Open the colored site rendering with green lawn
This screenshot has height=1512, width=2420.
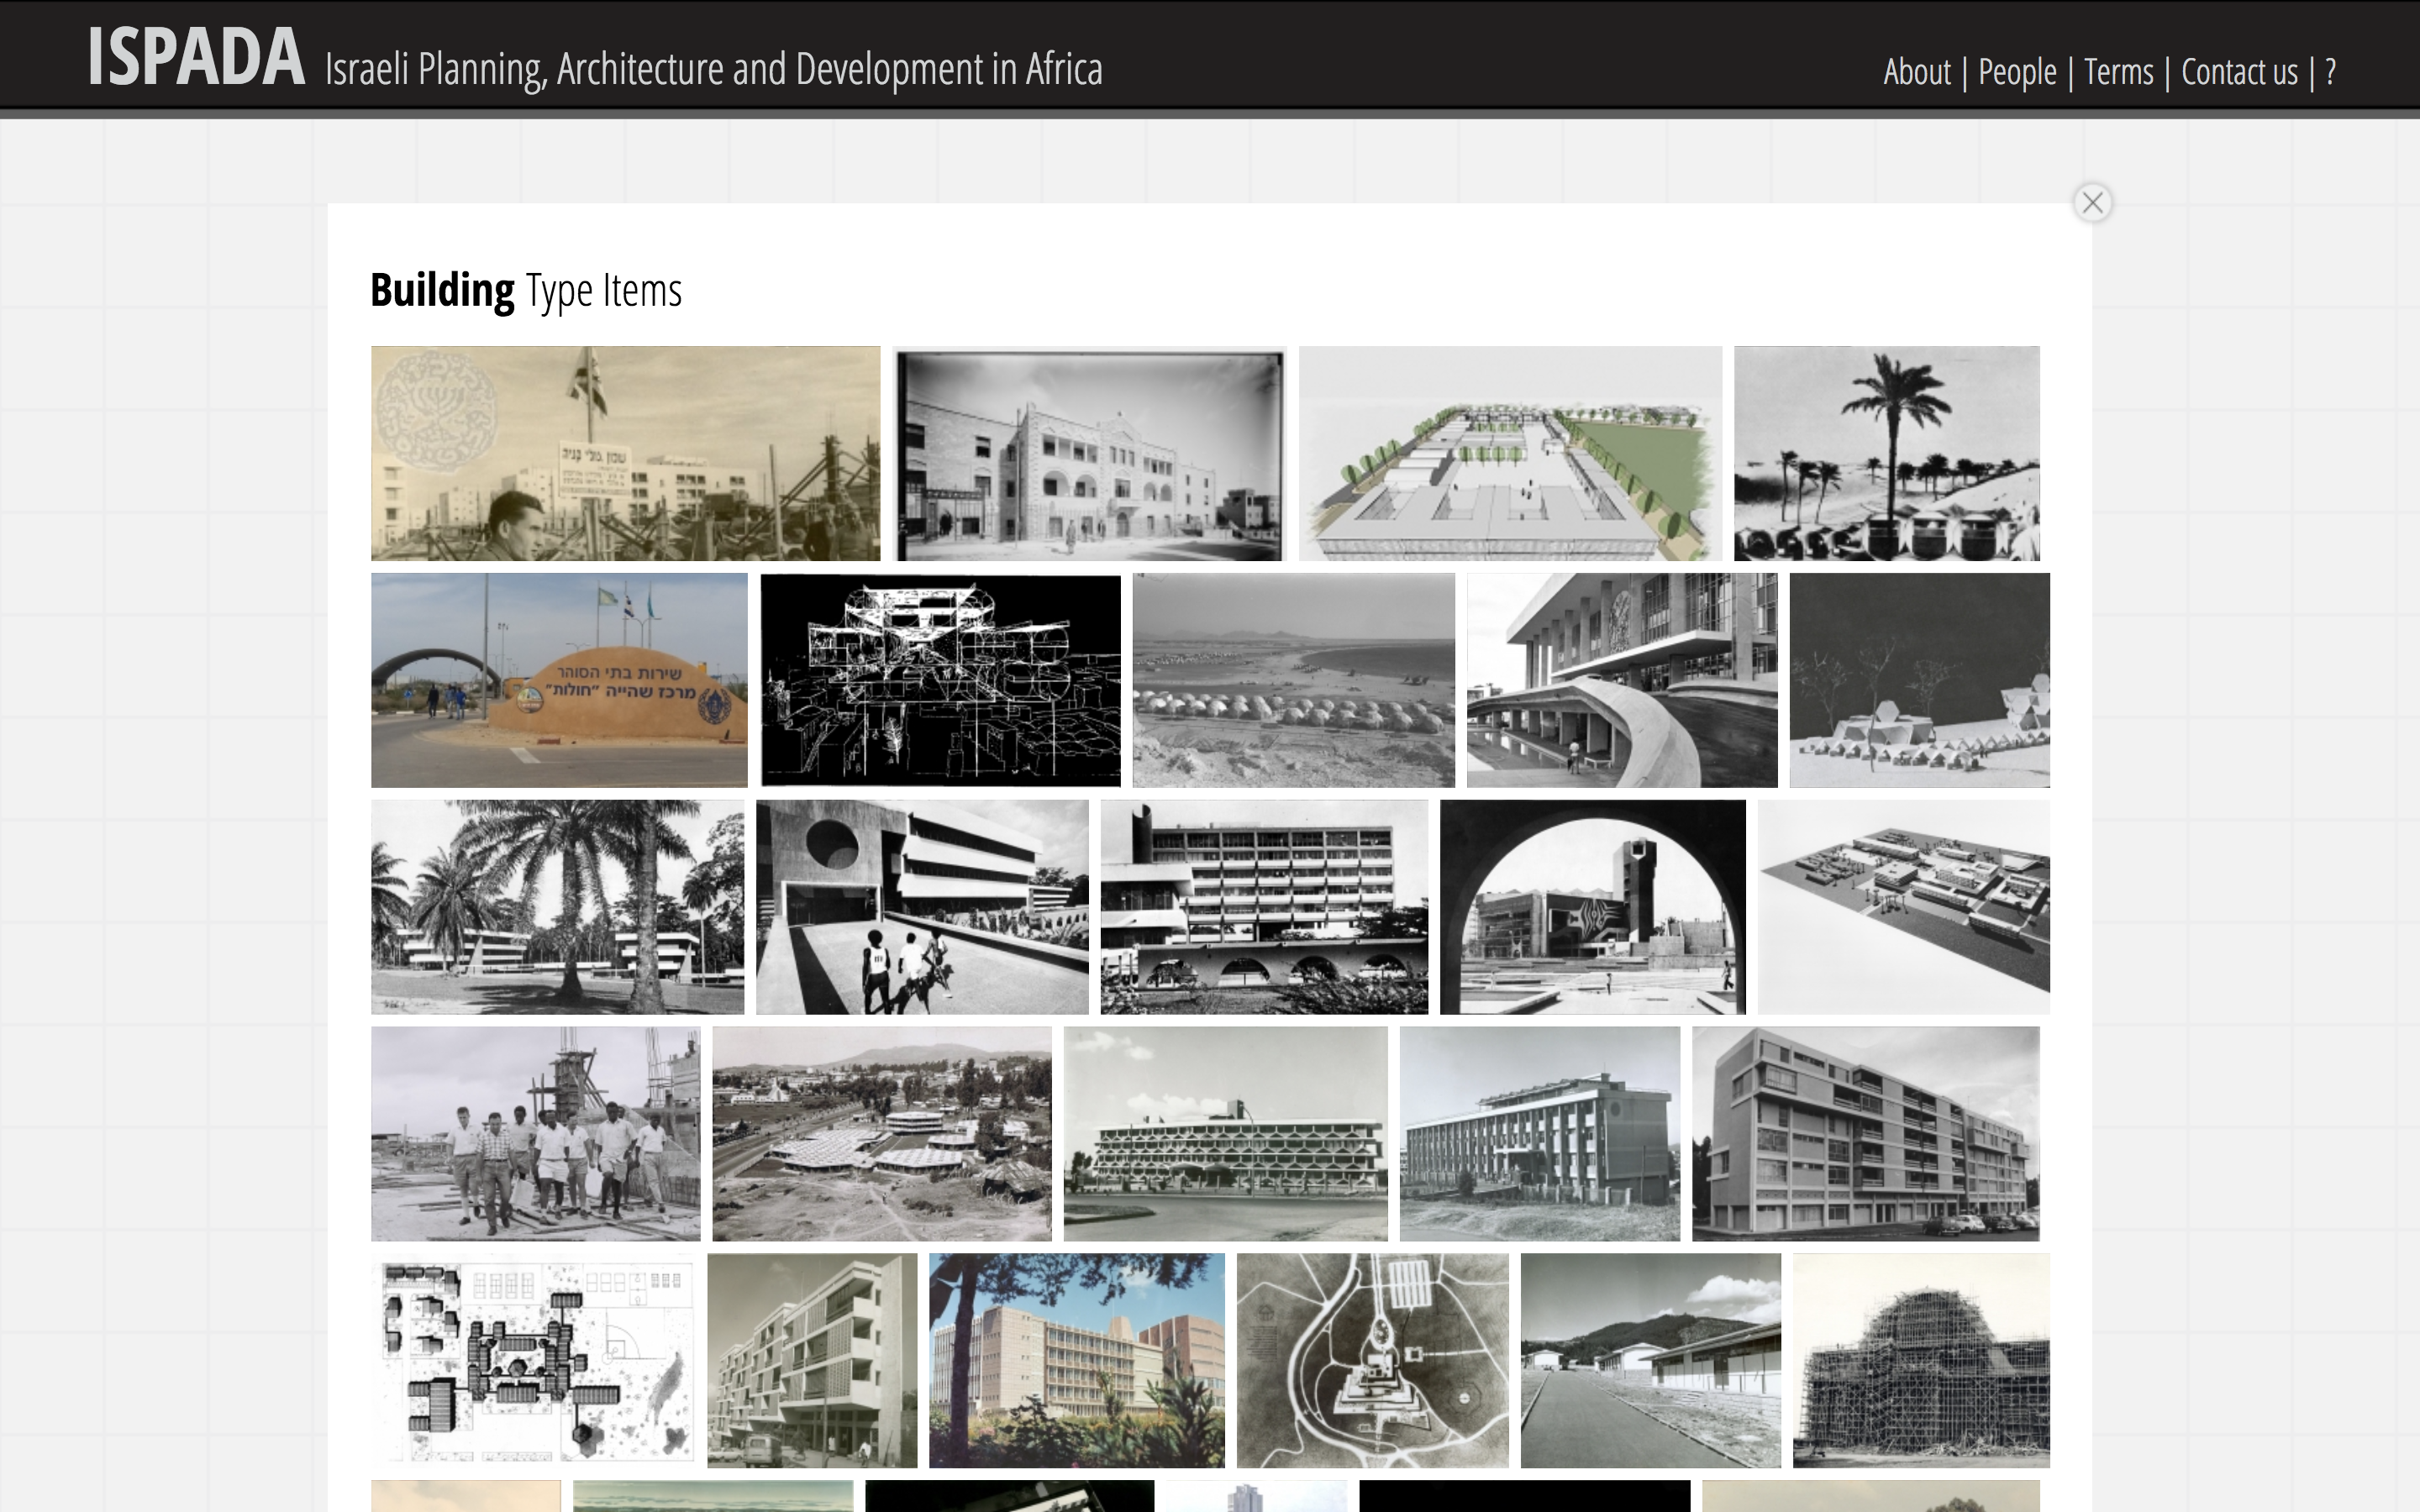point(1510,453)
